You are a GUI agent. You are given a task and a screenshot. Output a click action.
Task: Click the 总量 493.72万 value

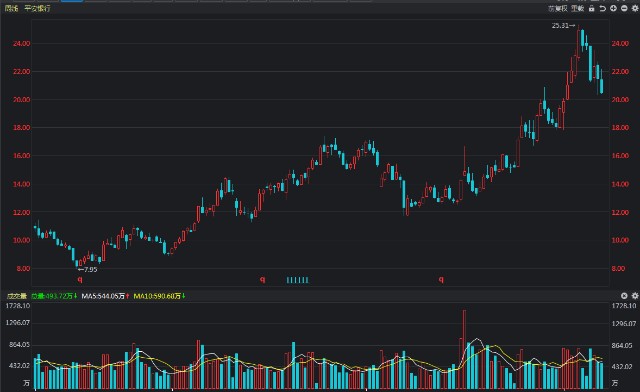coord(54,296)
